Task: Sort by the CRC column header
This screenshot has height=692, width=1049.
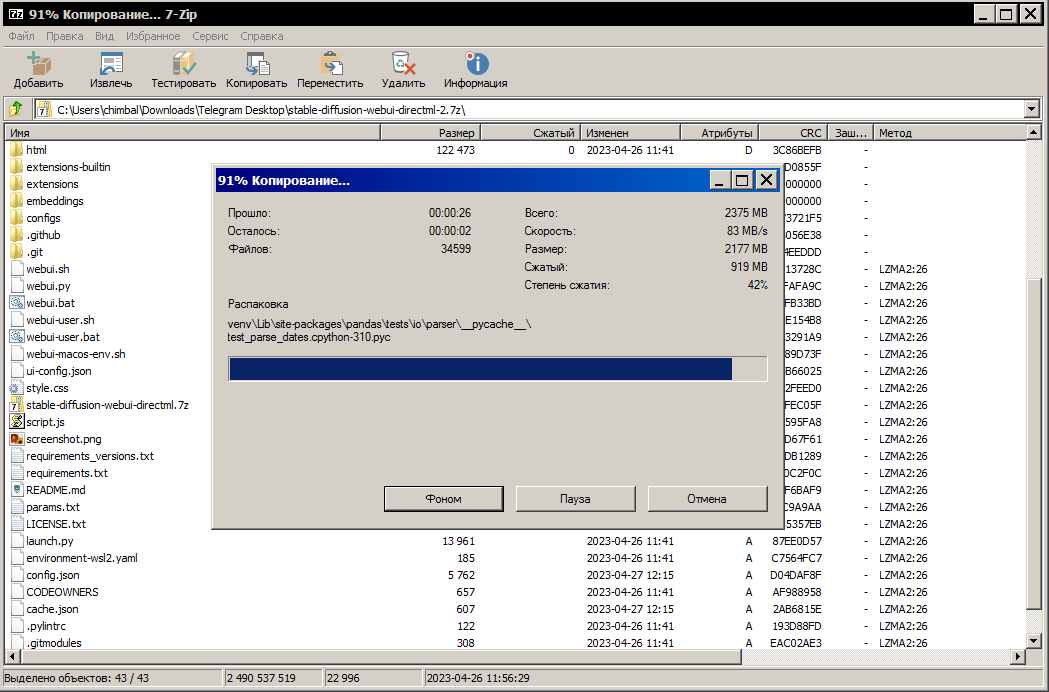Action: (x=793, y=133)
